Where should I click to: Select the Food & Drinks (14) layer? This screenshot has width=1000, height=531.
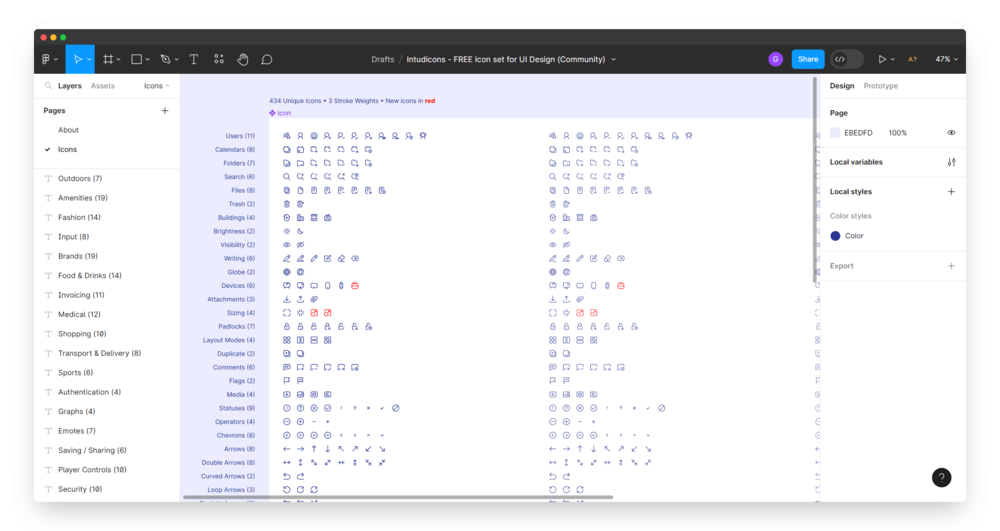coord(89,275)
